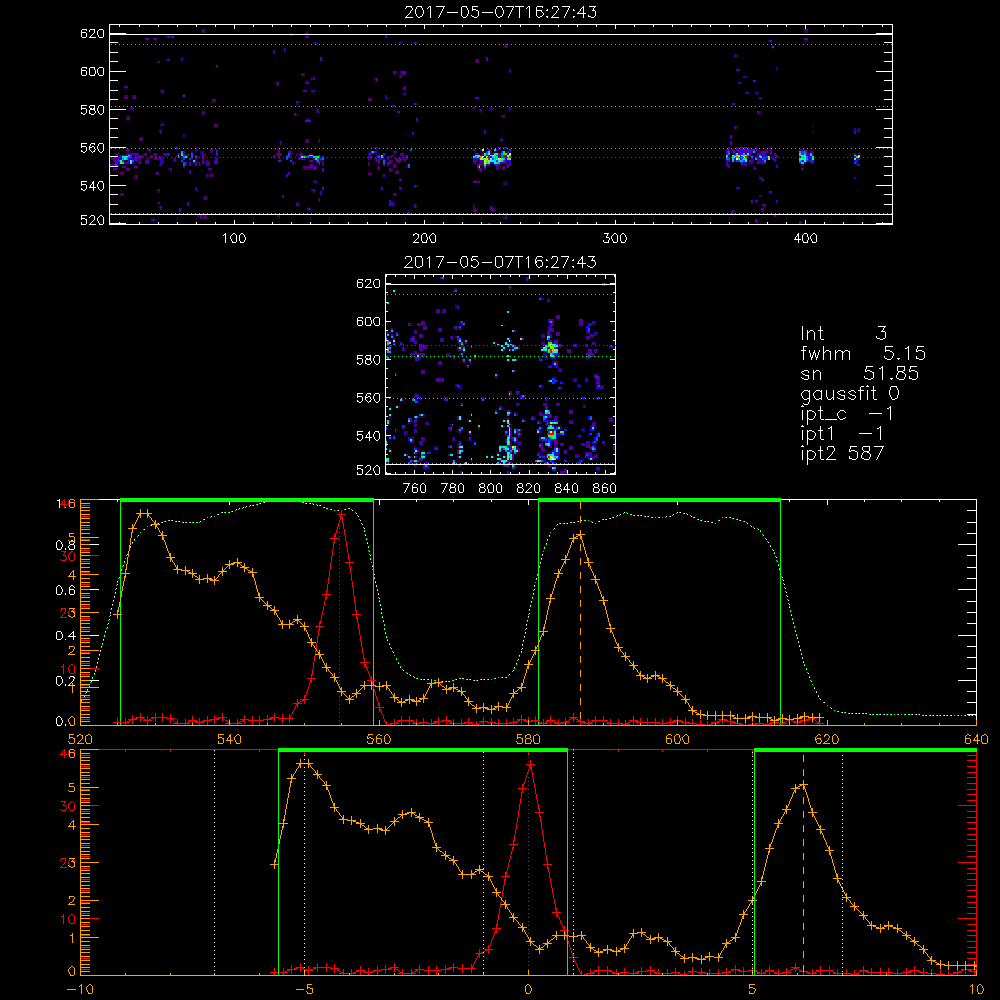
Task: Click the '840' x-axis label of square plot
Action: pos(566,489)
